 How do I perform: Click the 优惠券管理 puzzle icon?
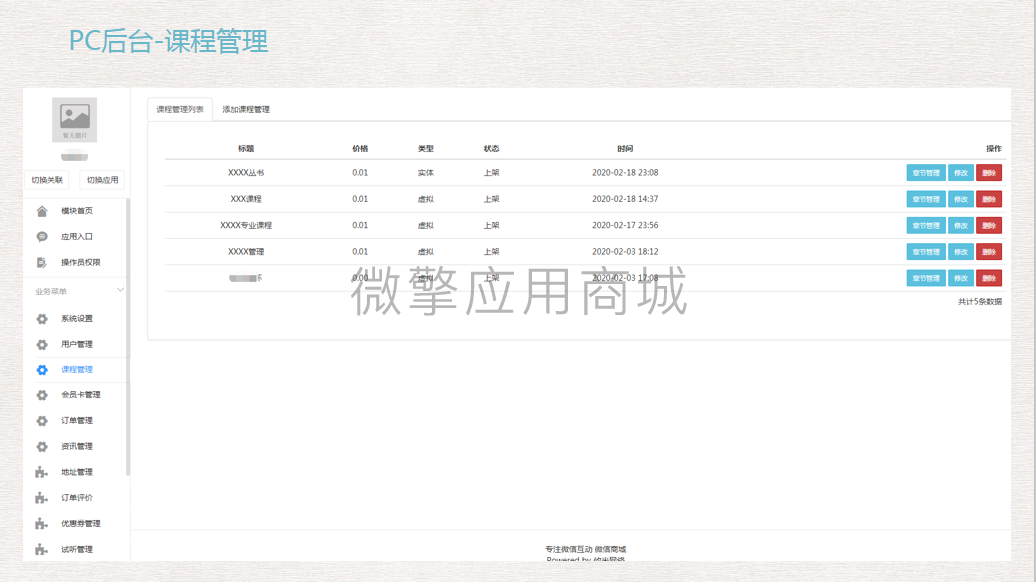42,524
